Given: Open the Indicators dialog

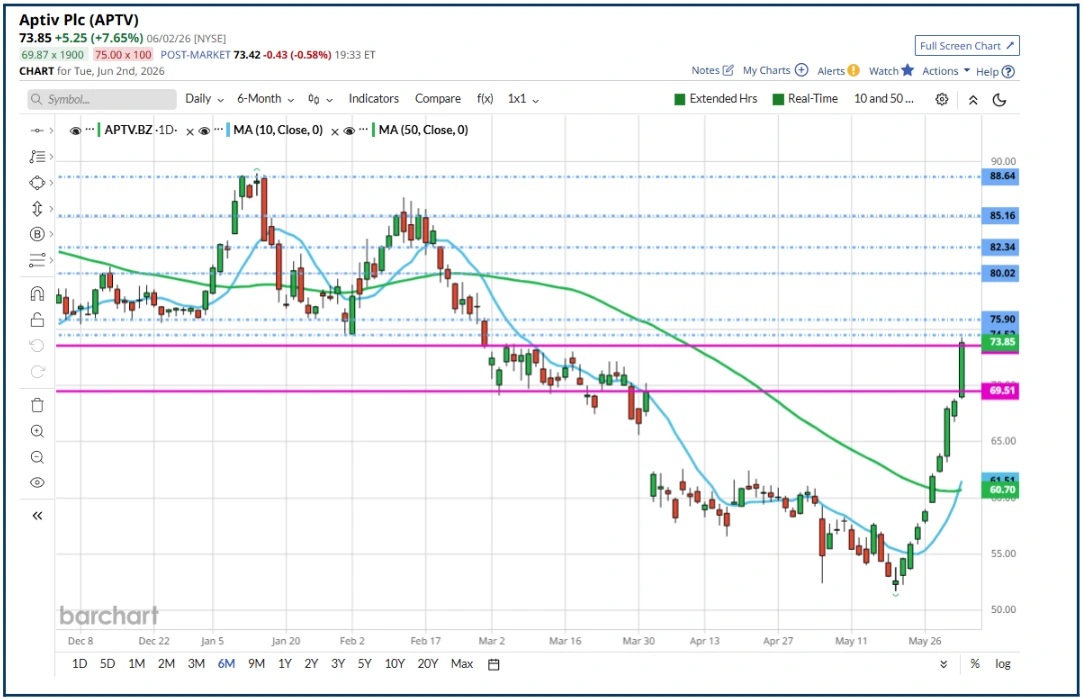Looking at the screenshot, I should coord(374,99).
